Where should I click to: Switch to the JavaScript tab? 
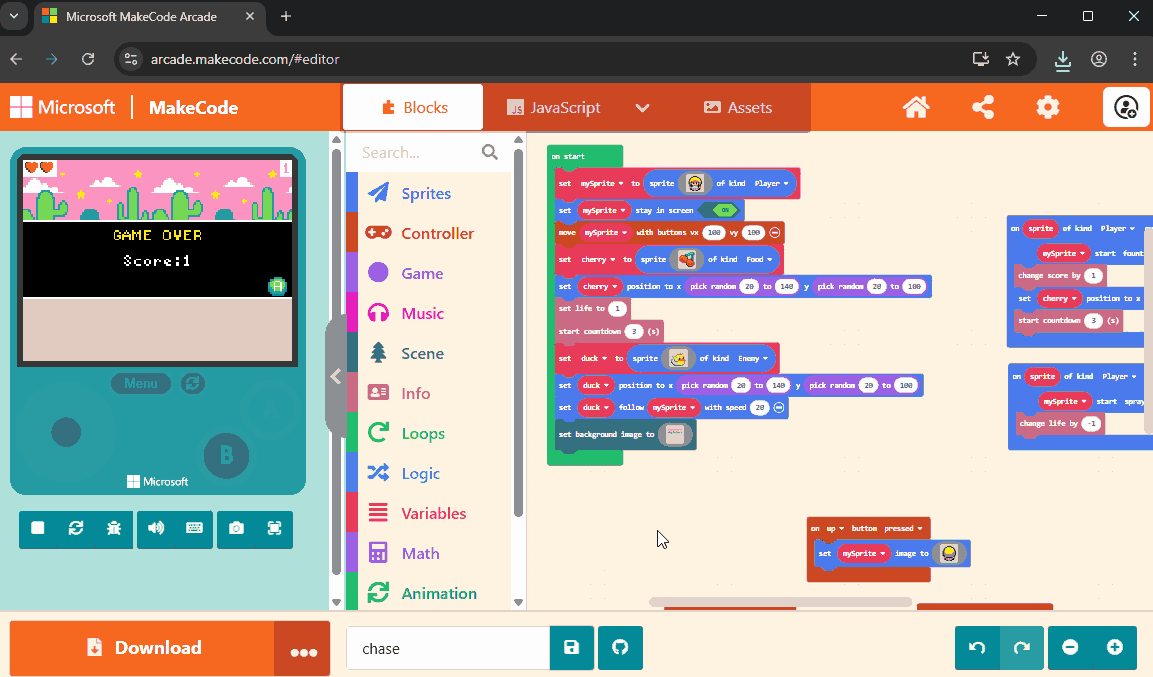pos(554,107)
